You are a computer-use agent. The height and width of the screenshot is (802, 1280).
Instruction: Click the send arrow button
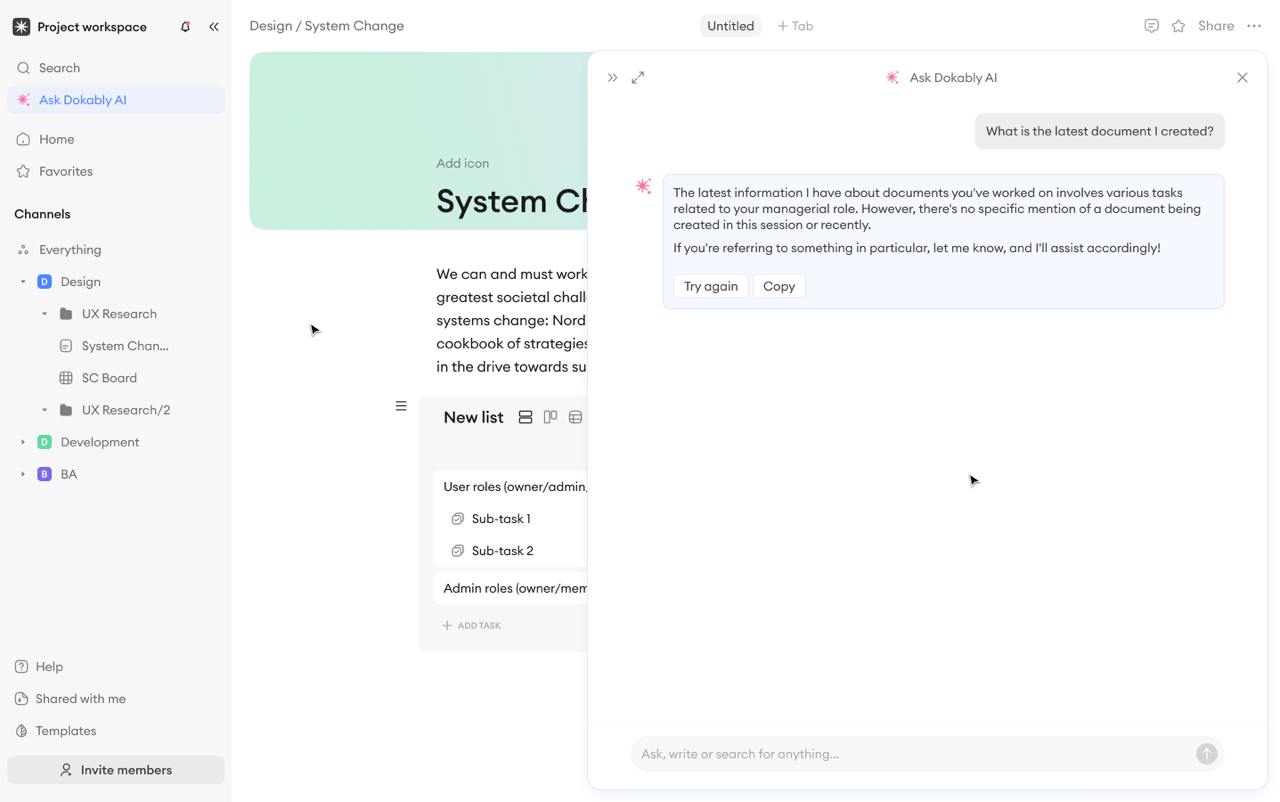[1207, 754]
